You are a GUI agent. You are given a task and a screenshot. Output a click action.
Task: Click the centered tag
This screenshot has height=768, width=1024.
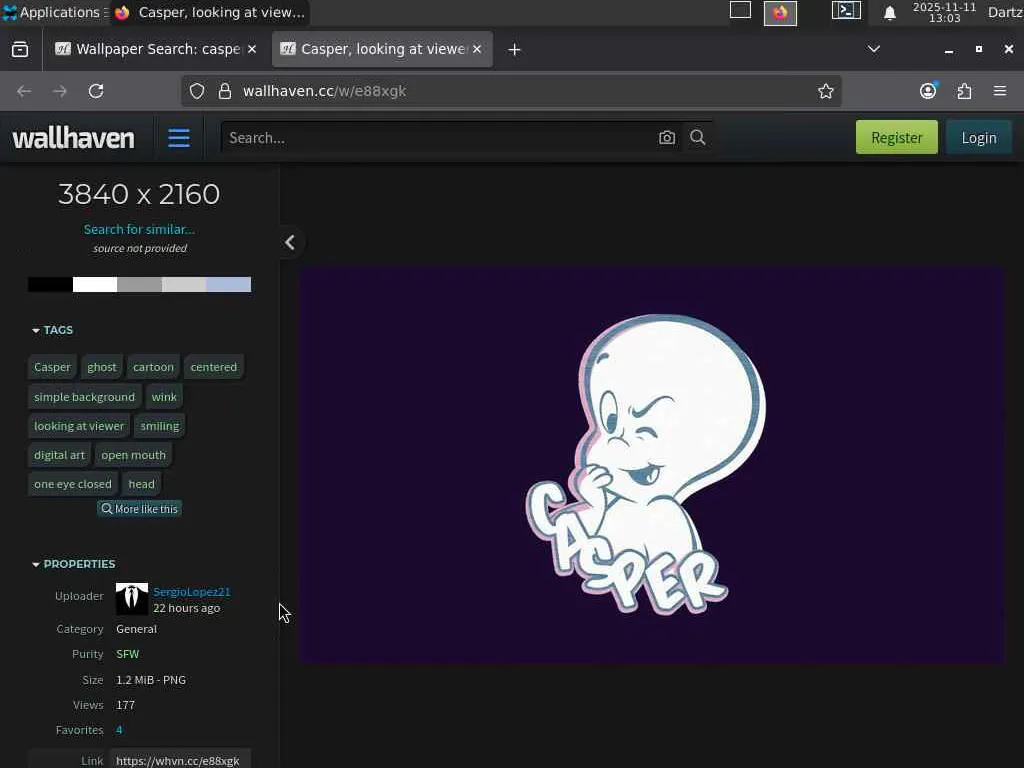[x=214, y=367]
